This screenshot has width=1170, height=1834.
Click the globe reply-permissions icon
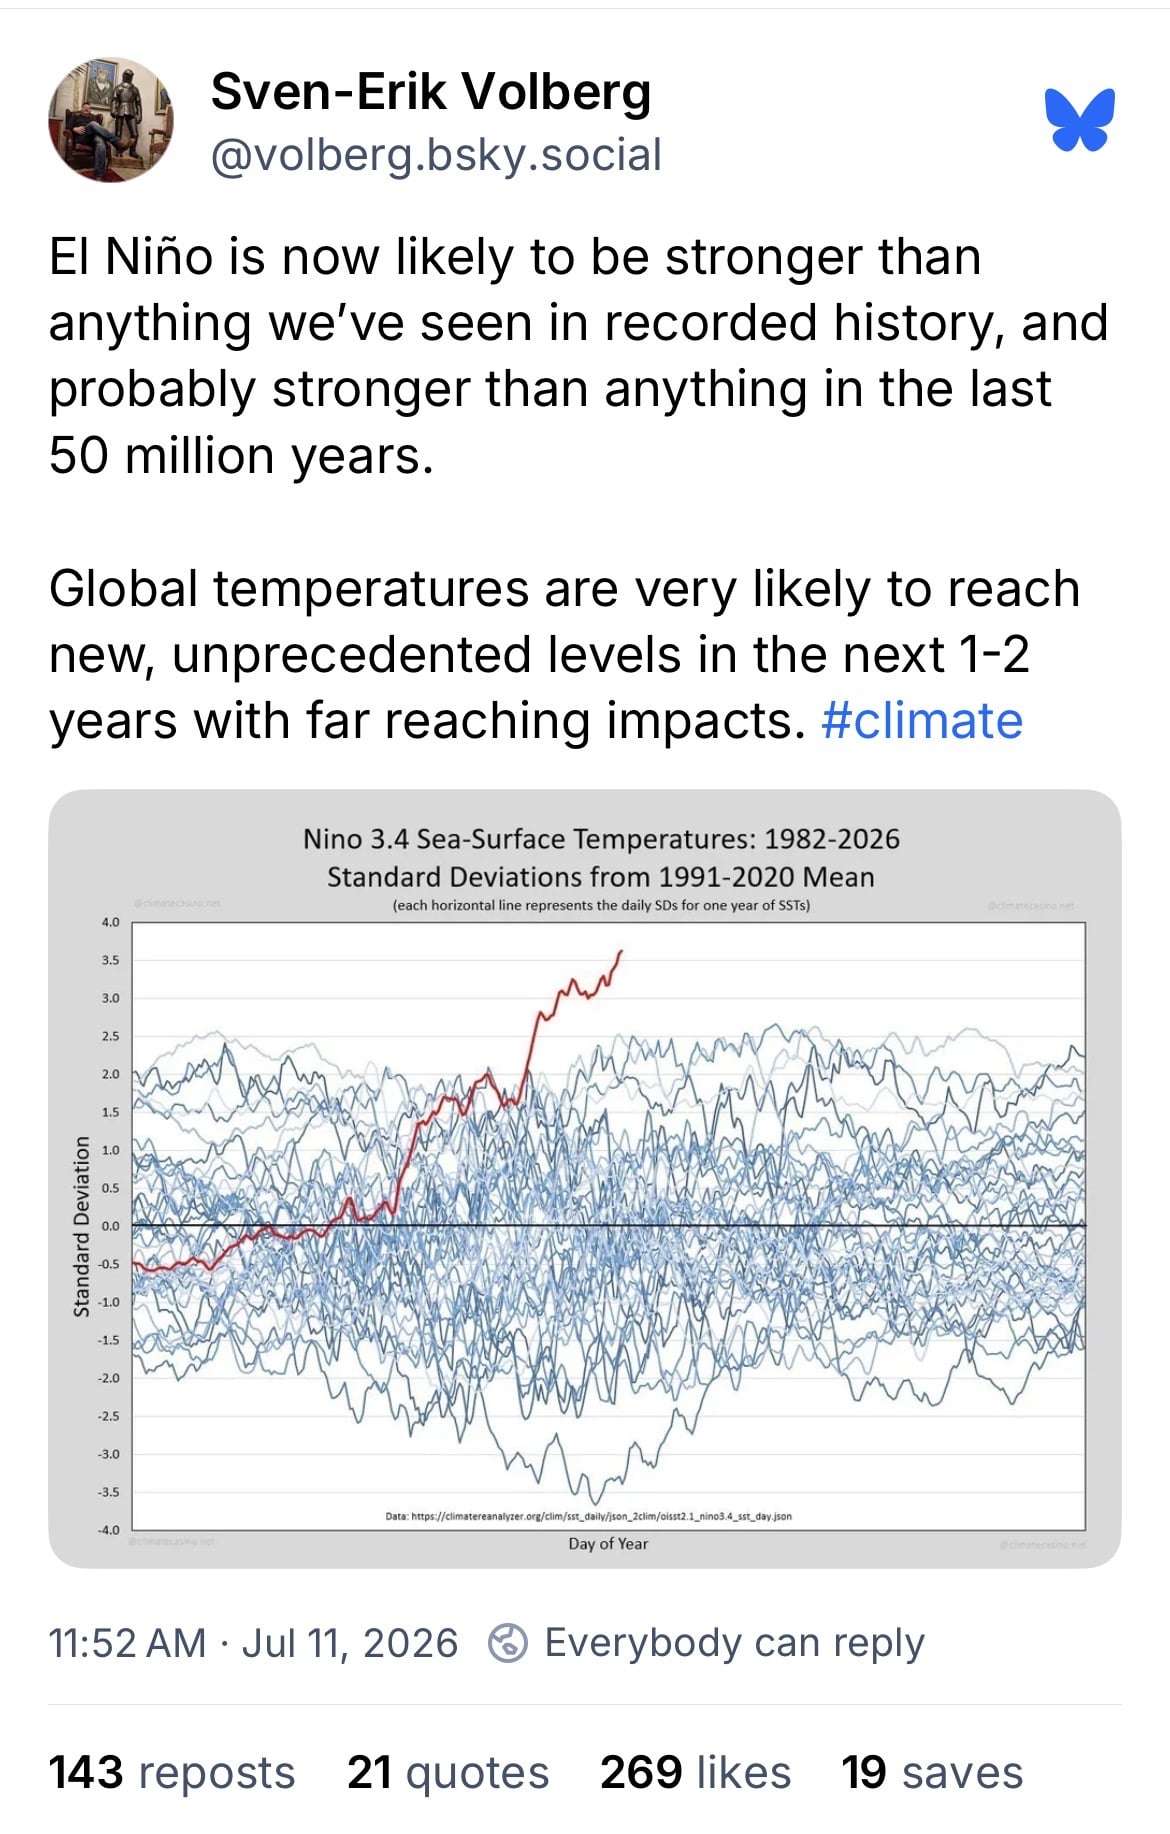tap(507, 1643)
